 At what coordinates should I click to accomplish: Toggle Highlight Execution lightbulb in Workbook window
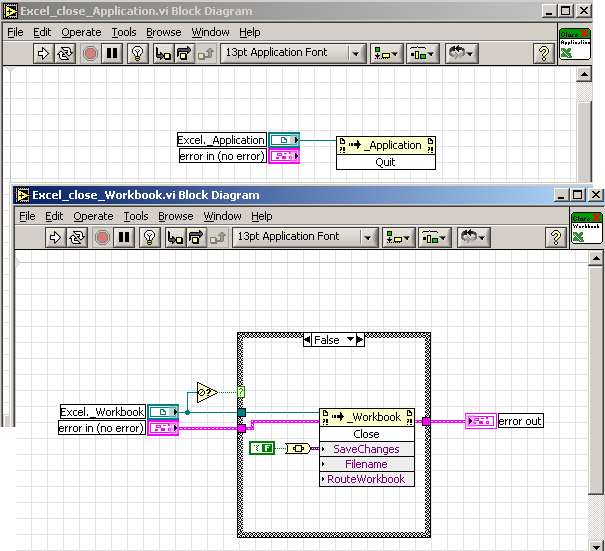click(150, 237)
